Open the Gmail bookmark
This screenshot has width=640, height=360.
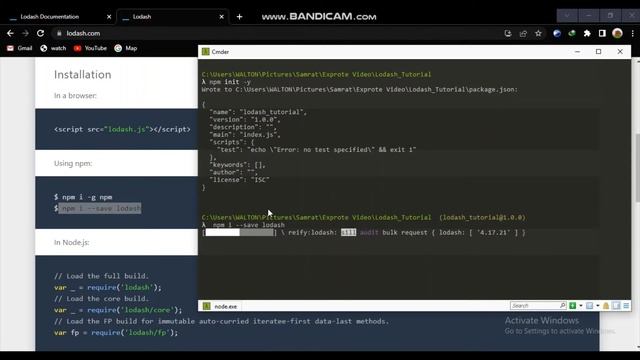[x=20, y=48]
